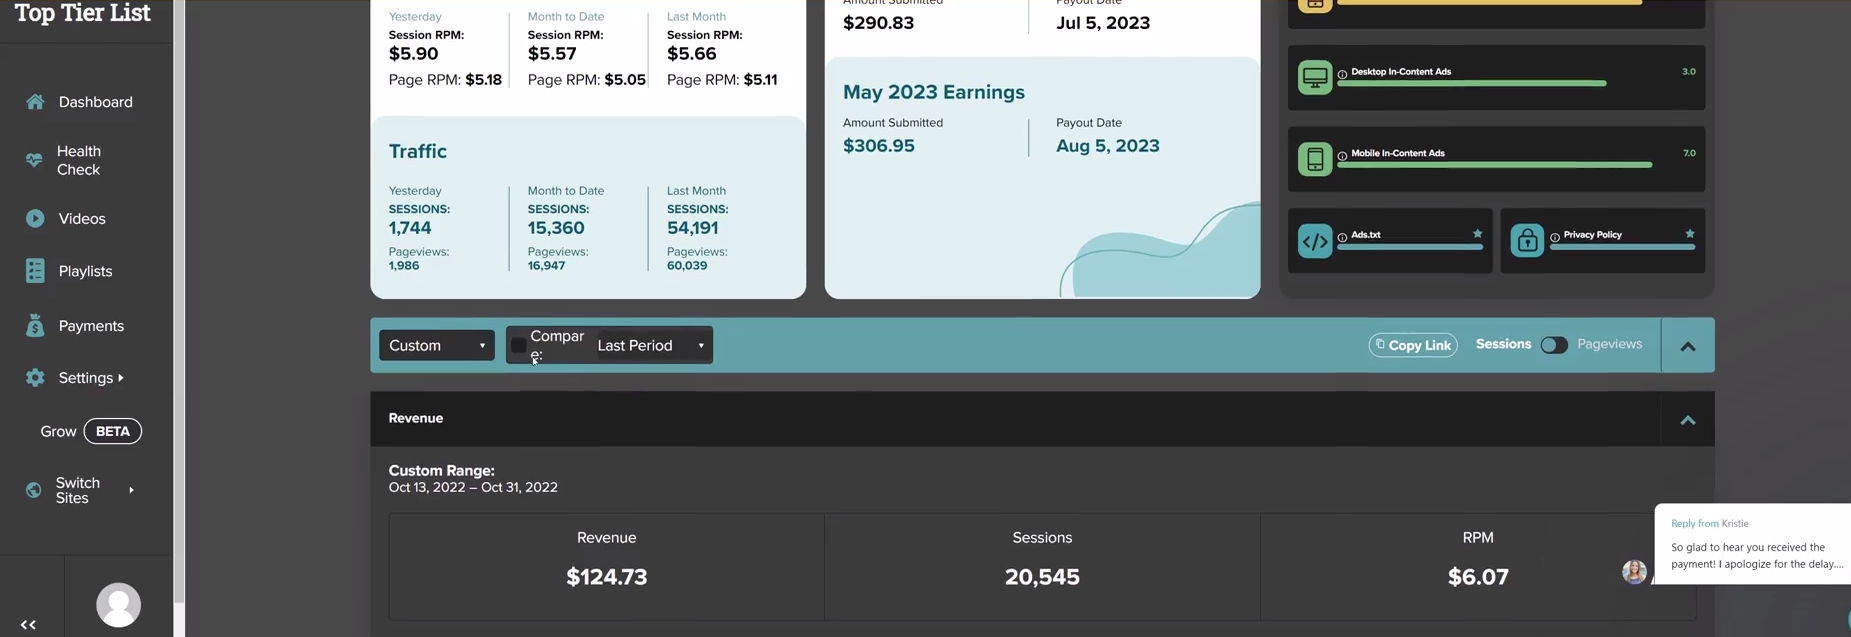
Task: Enable the Compare checkbox
Action: 518,345
